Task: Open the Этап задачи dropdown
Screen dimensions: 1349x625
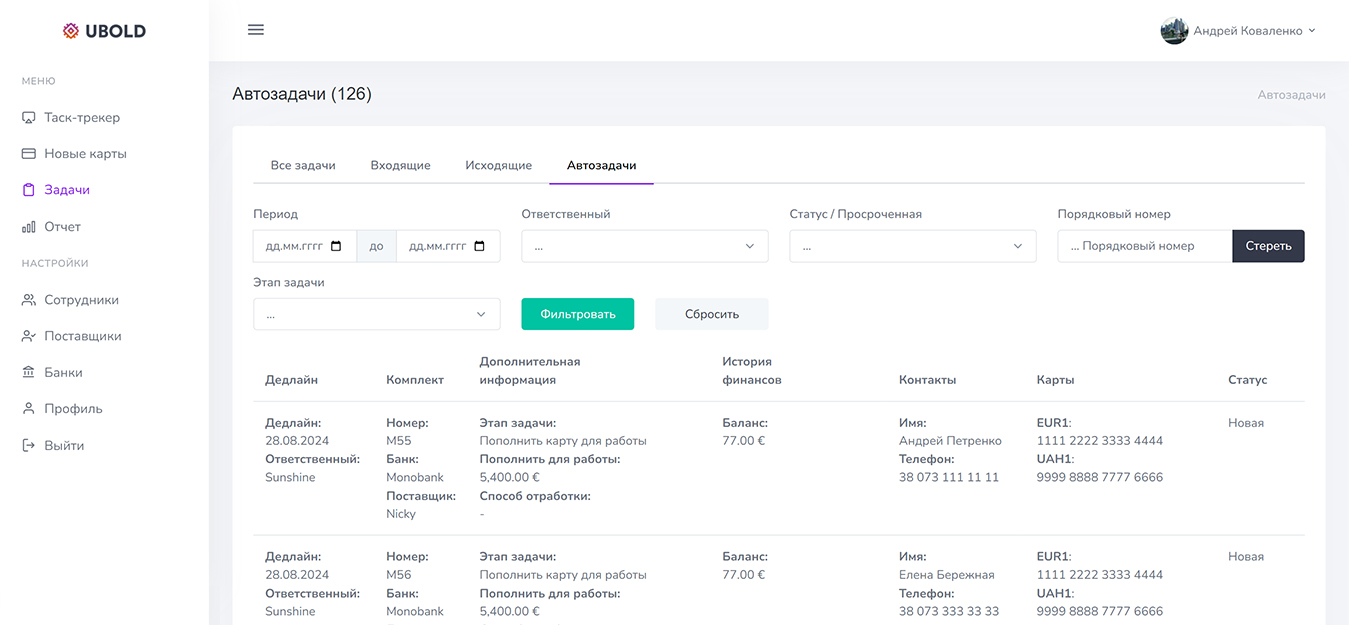Action: [x=376, y=313]
